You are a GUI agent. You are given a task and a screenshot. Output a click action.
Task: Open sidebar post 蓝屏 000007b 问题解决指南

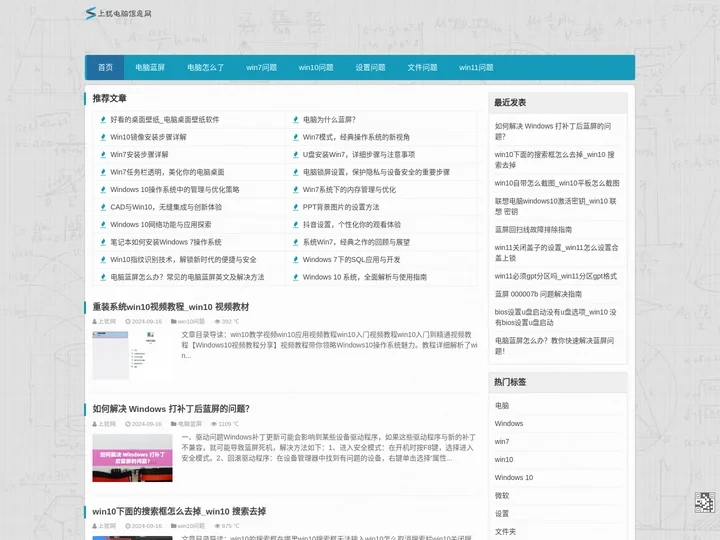tap(538, 294)
